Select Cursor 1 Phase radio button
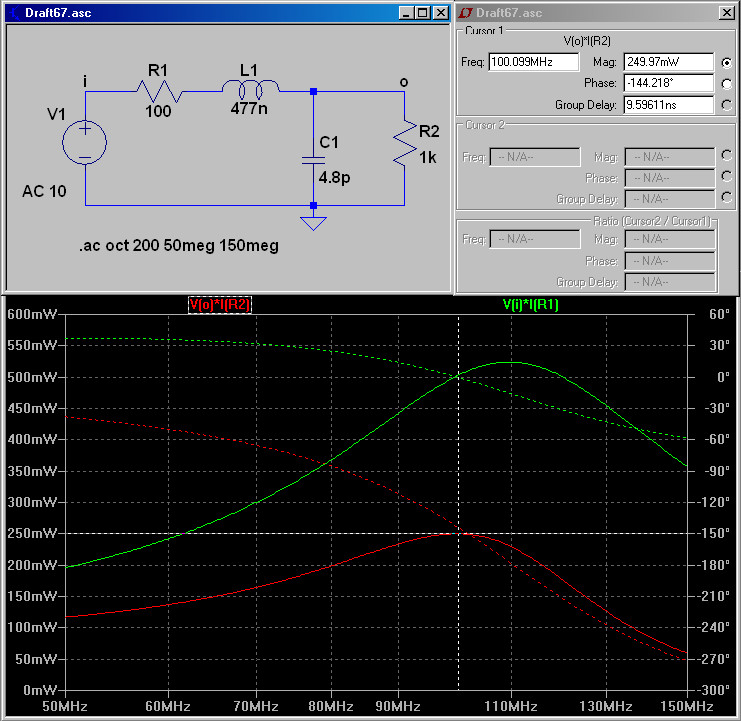 pos(727,84)
